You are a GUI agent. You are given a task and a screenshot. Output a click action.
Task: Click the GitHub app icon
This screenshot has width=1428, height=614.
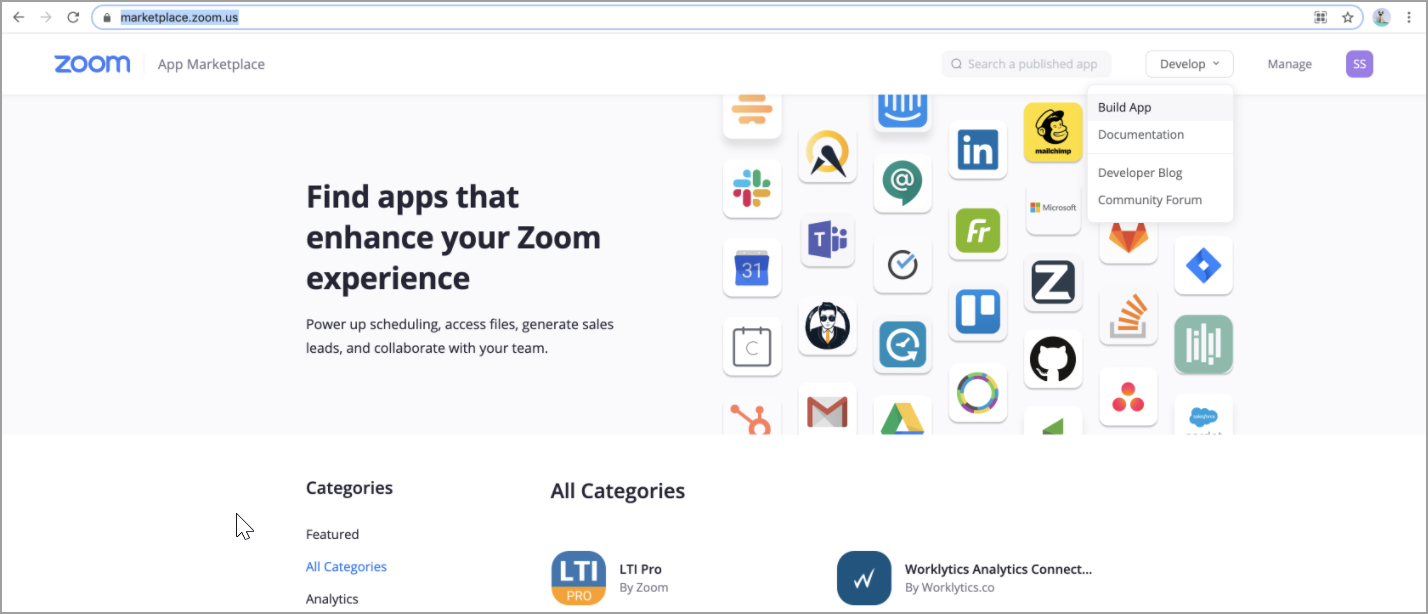[x=1053, y=359]
